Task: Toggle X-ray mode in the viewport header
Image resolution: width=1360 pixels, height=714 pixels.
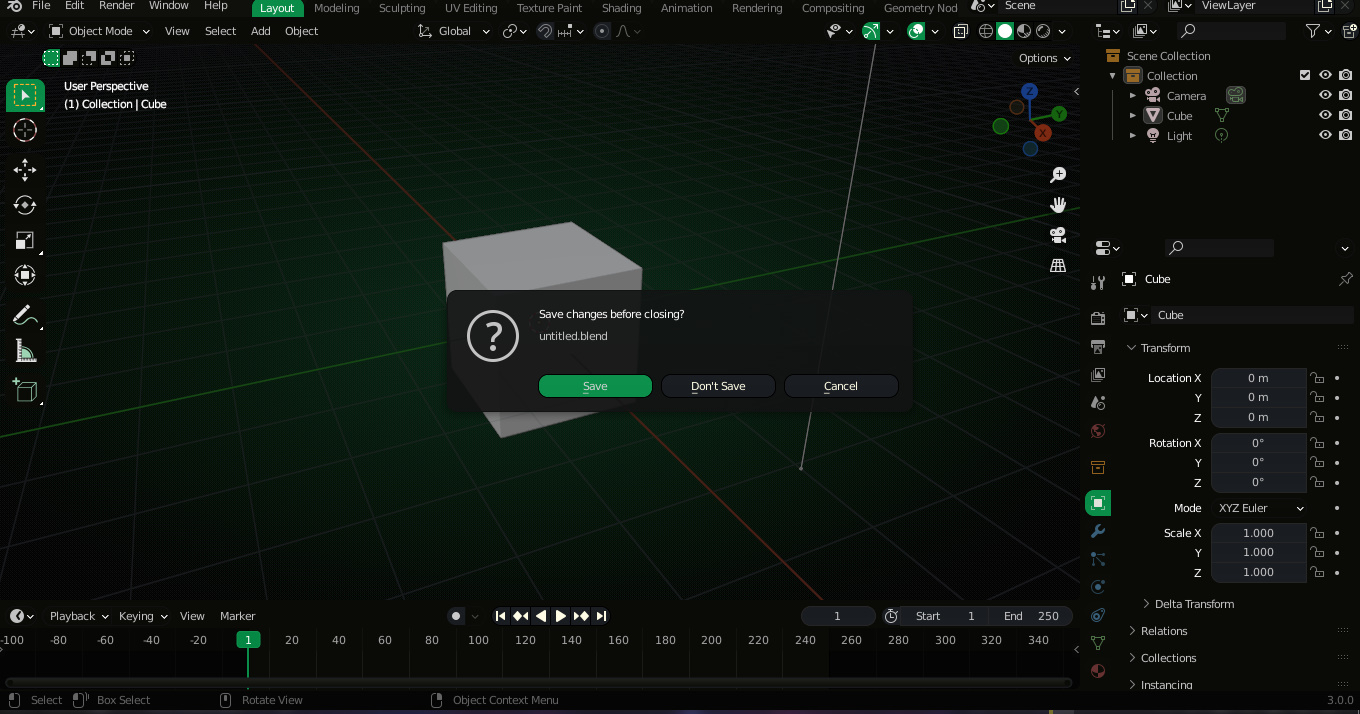Action: [959, 31]
